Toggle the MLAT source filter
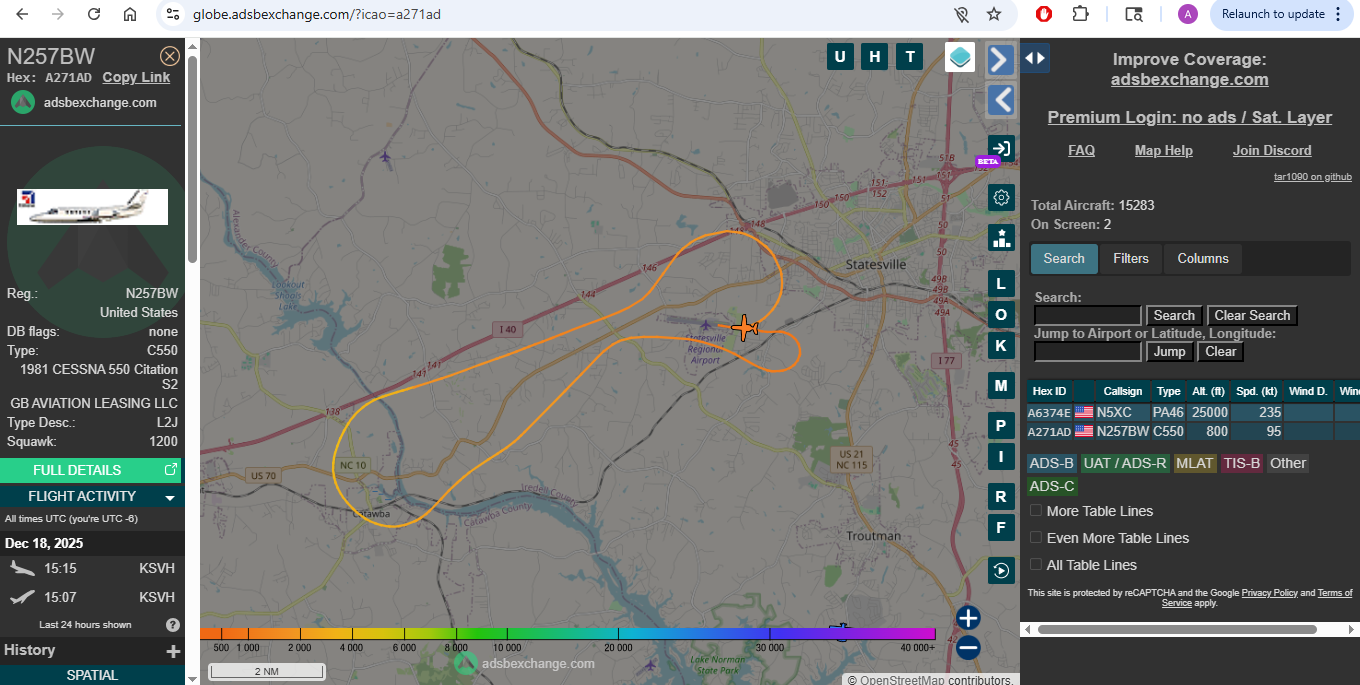1360x685 pixels. [1194, 463]
